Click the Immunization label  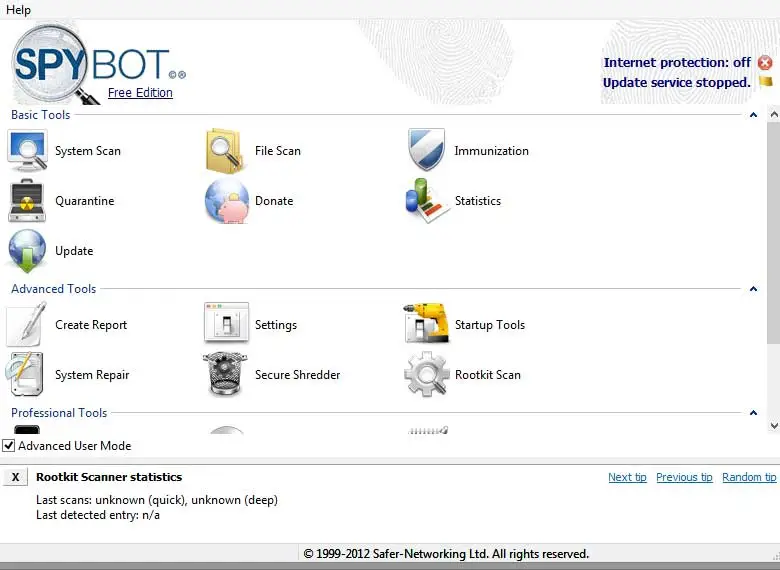[491, 151]
